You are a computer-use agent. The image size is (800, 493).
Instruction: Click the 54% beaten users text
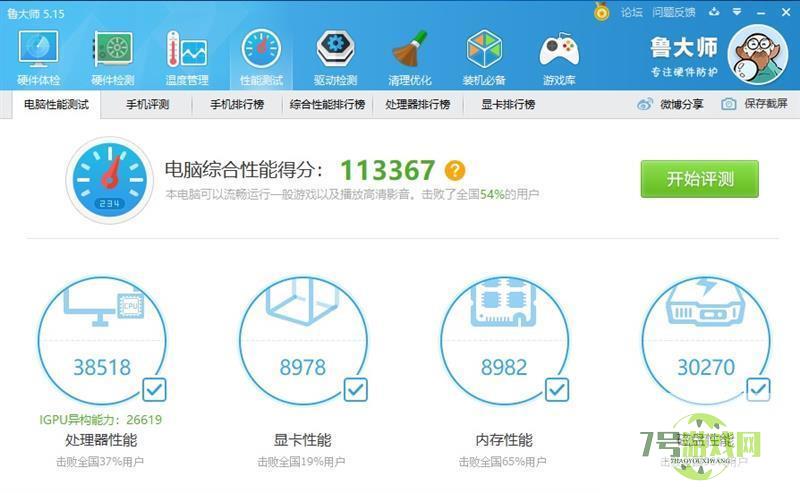pos(492,194)
